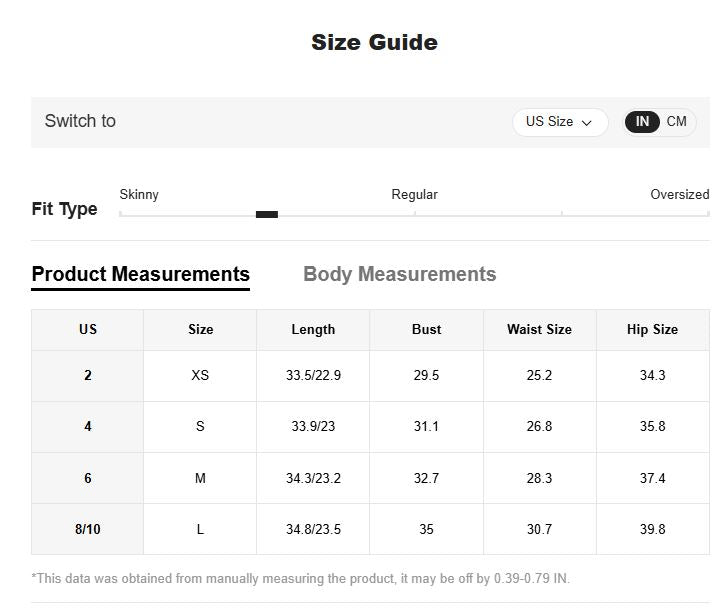This screenshot has height=613, width=722.
Task: Switch units to CM
Action: 677,122
